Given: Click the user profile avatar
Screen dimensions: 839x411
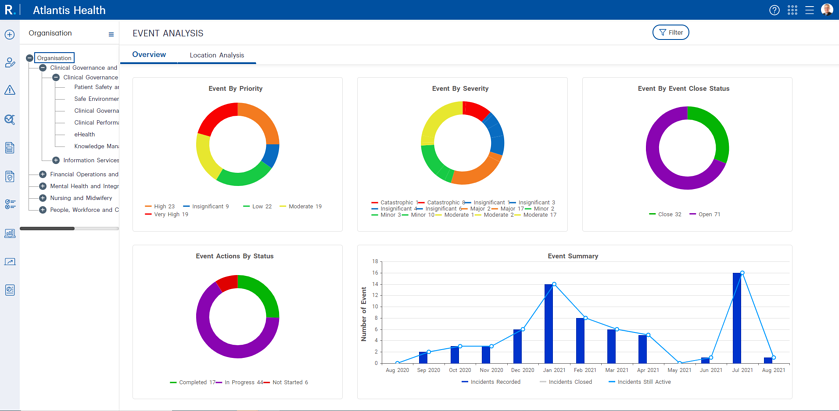Looking at the screenshot, I should (x=827, y=10).
